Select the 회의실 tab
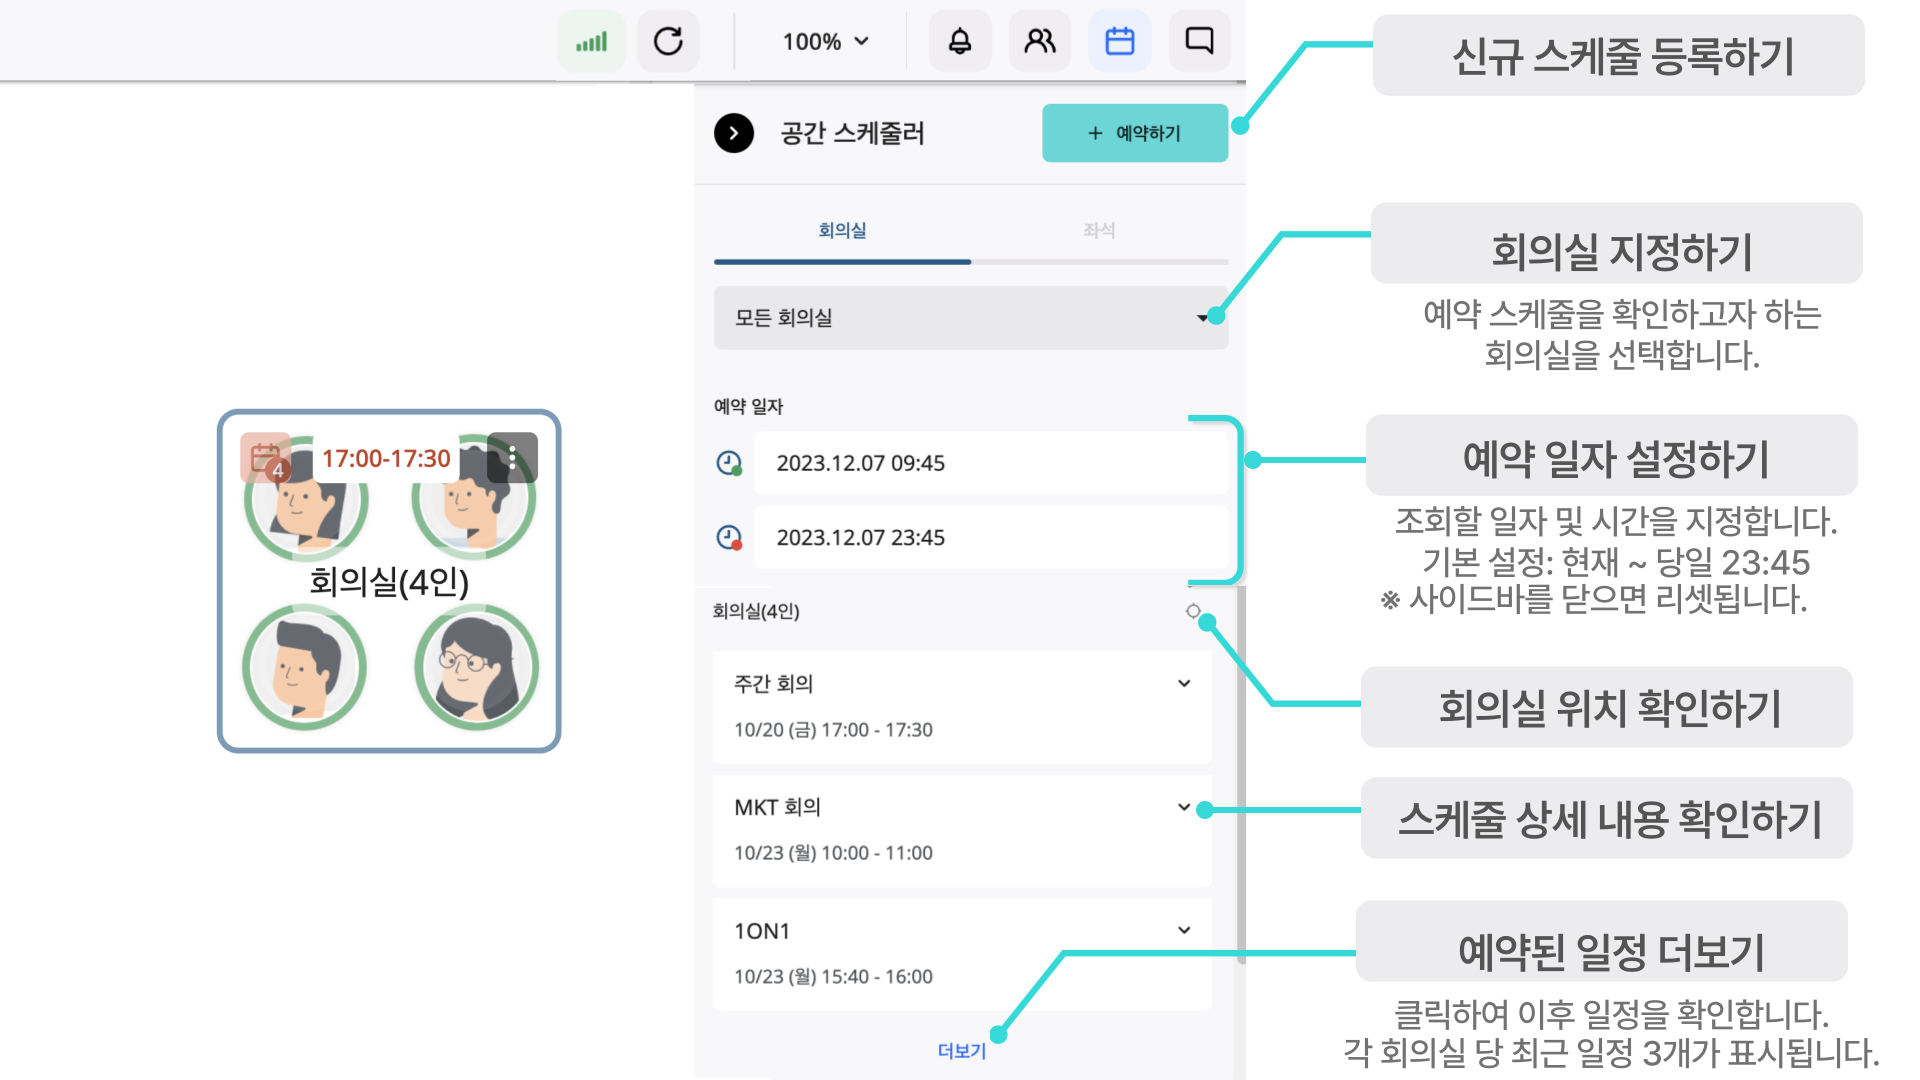 coord(841,229)
